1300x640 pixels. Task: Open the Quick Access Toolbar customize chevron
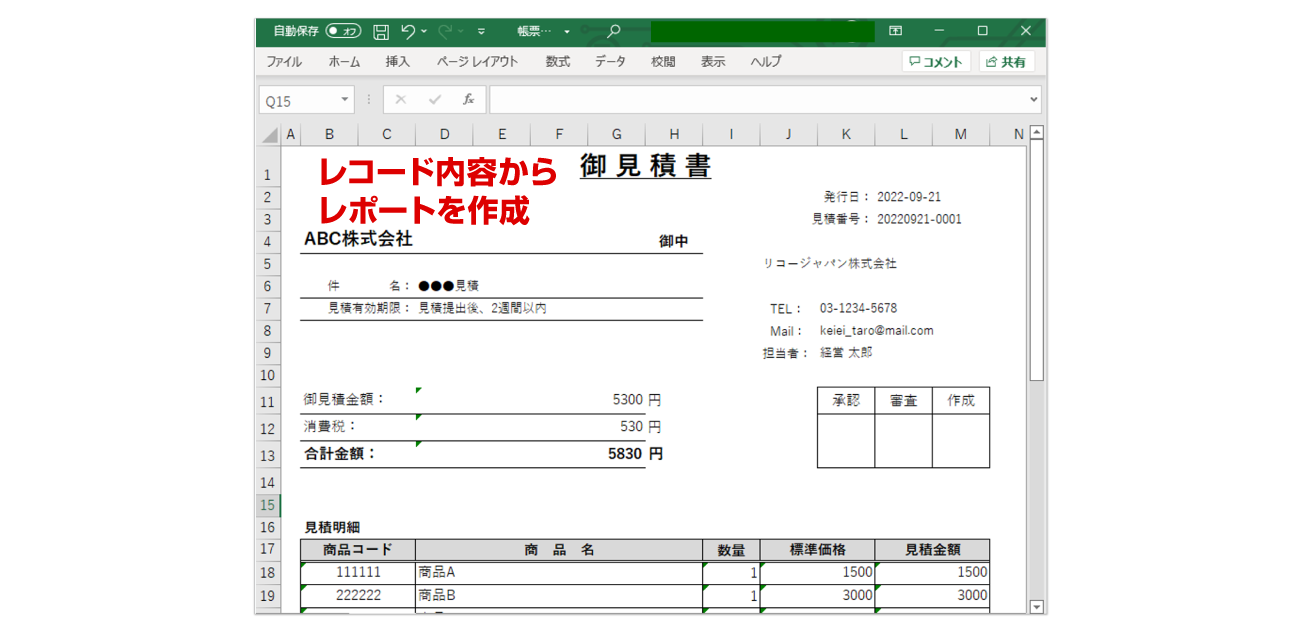click(x=481, y=31)
